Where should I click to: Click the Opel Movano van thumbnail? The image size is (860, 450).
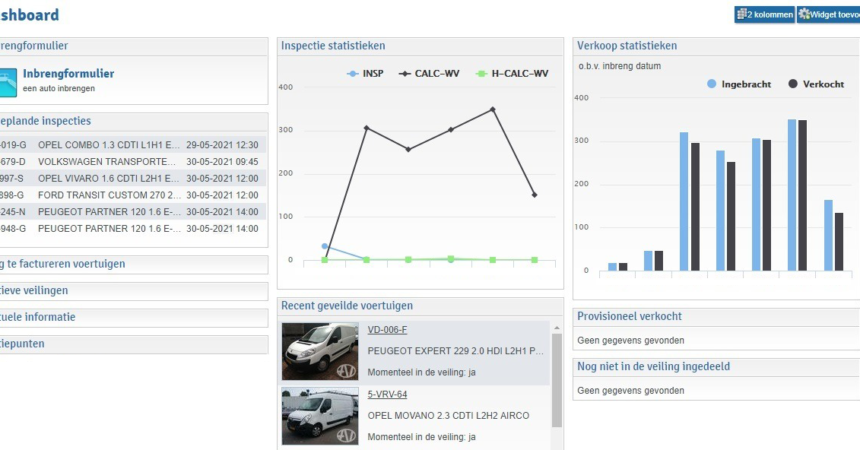[x=319, y=415]
